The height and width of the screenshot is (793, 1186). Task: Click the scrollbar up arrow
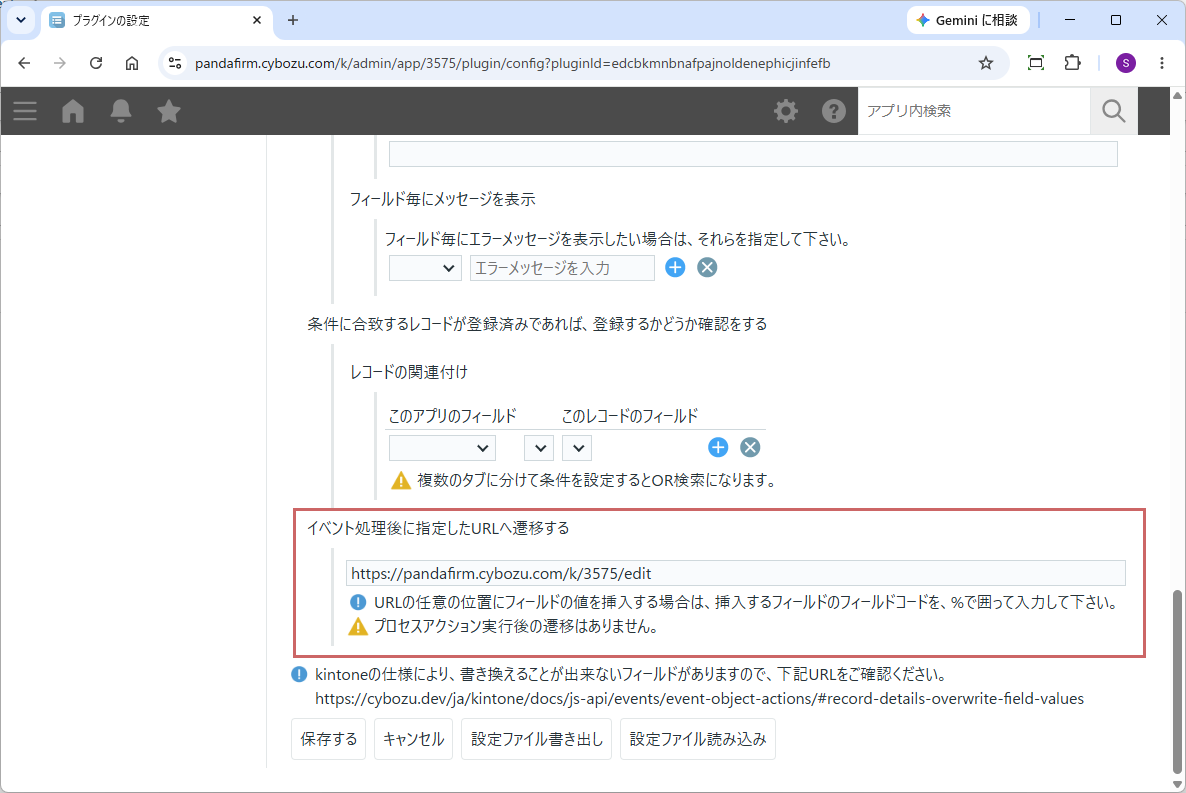pos(1177,95)
